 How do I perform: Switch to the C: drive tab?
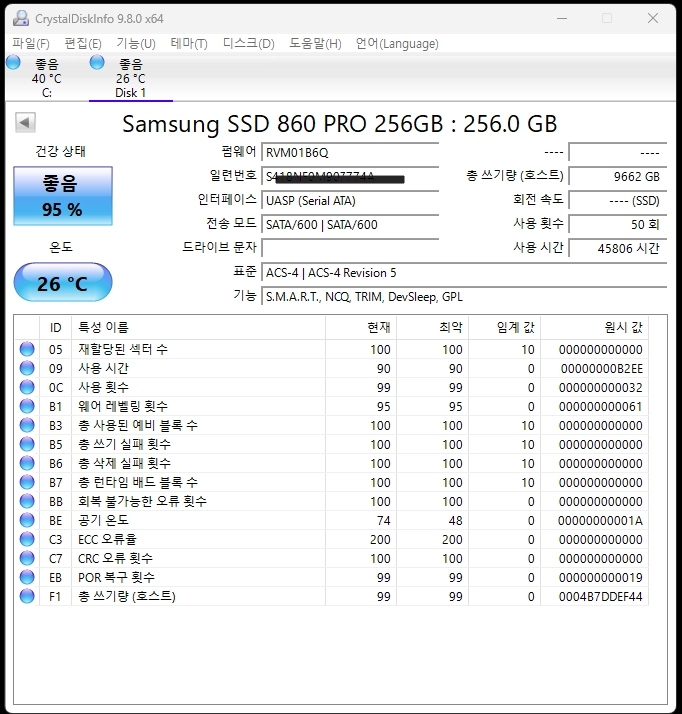(x=46, y=78)
